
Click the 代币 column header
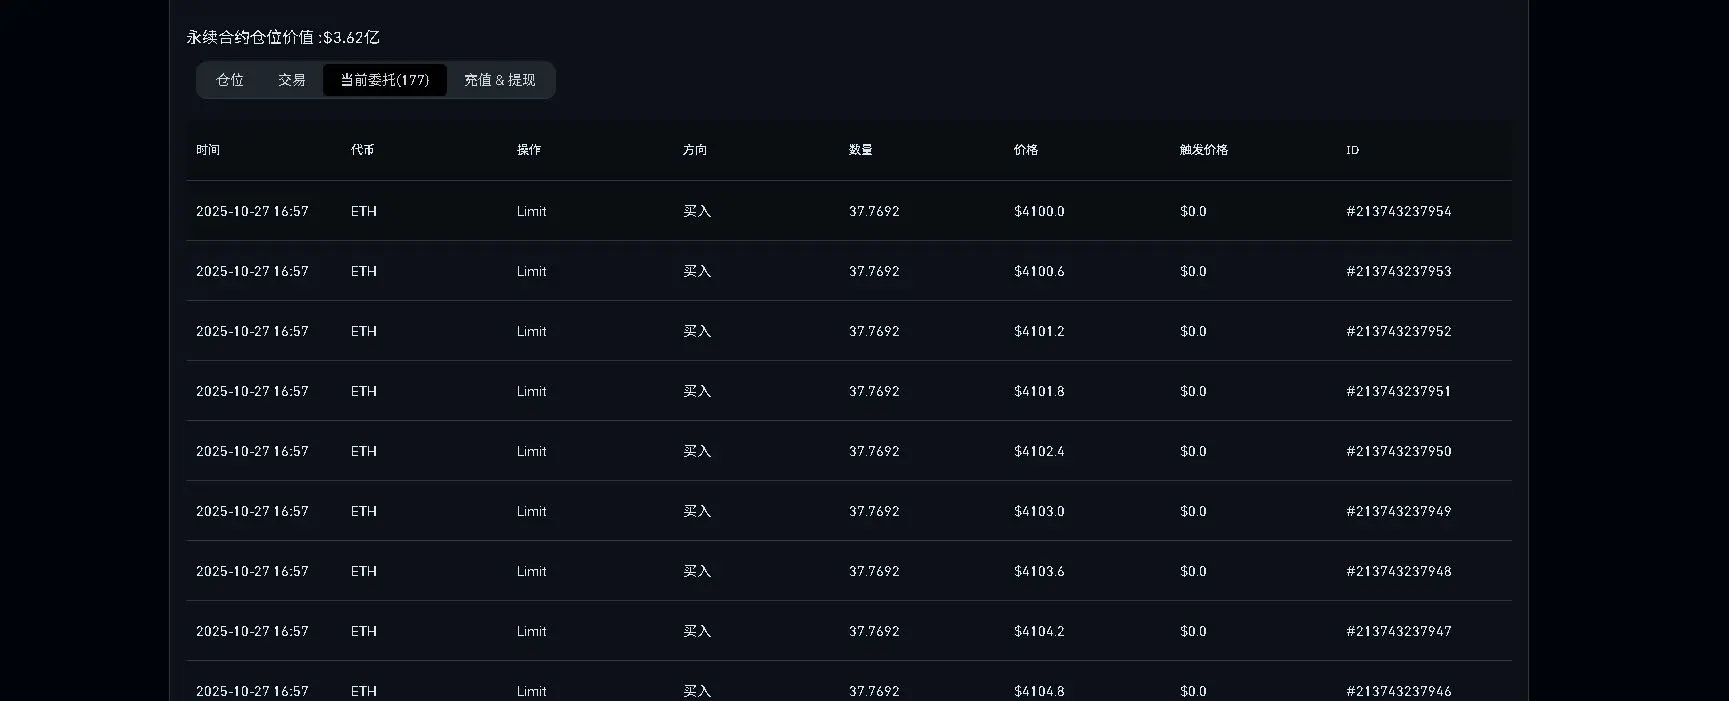click(x=363, y=150)
